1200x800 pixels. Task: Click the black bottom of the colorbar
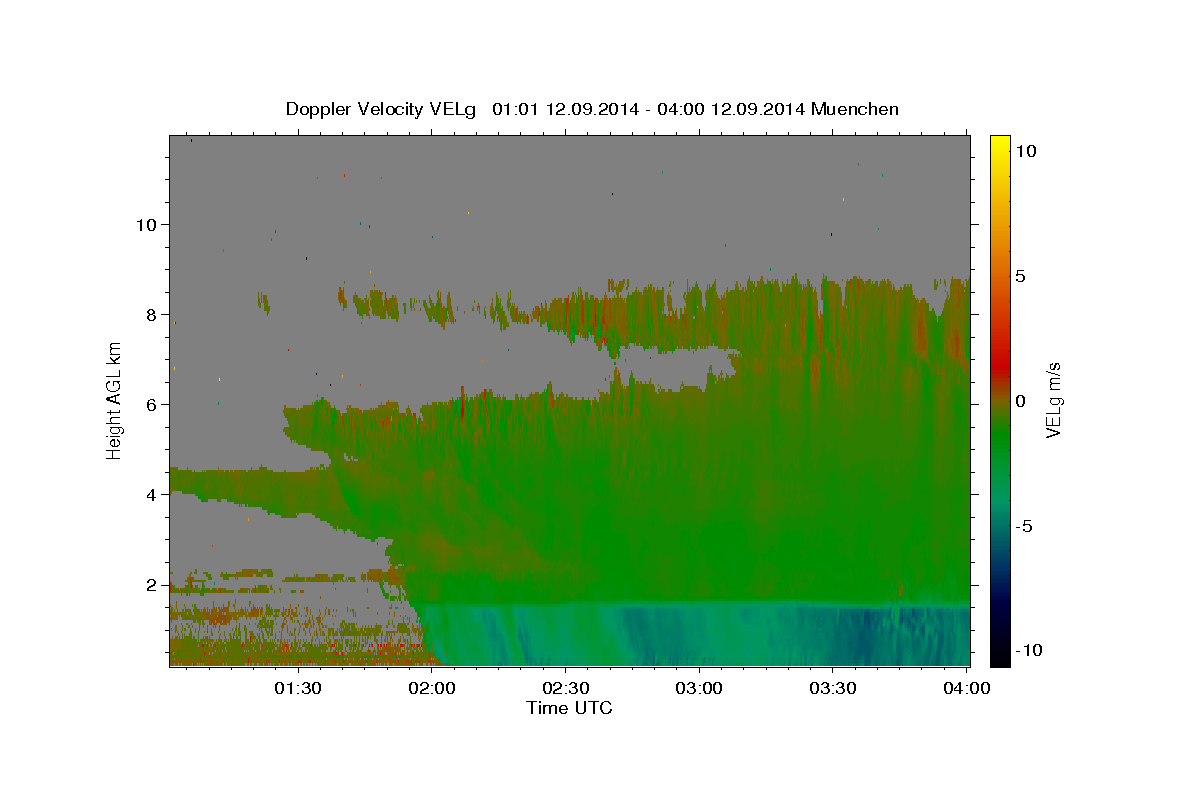pos(999,656)
